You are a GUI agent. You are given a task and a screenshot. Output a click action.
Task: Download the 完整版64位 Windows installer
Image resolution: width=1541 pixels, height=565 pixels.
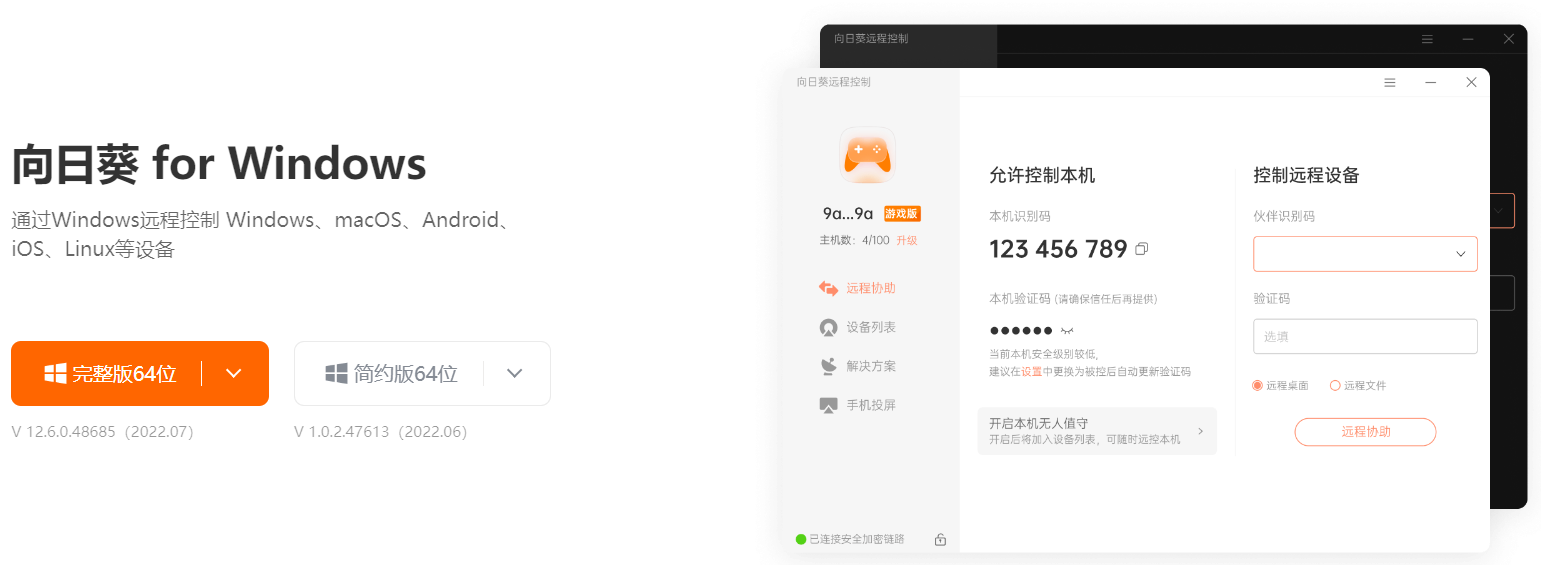[110, 374]
